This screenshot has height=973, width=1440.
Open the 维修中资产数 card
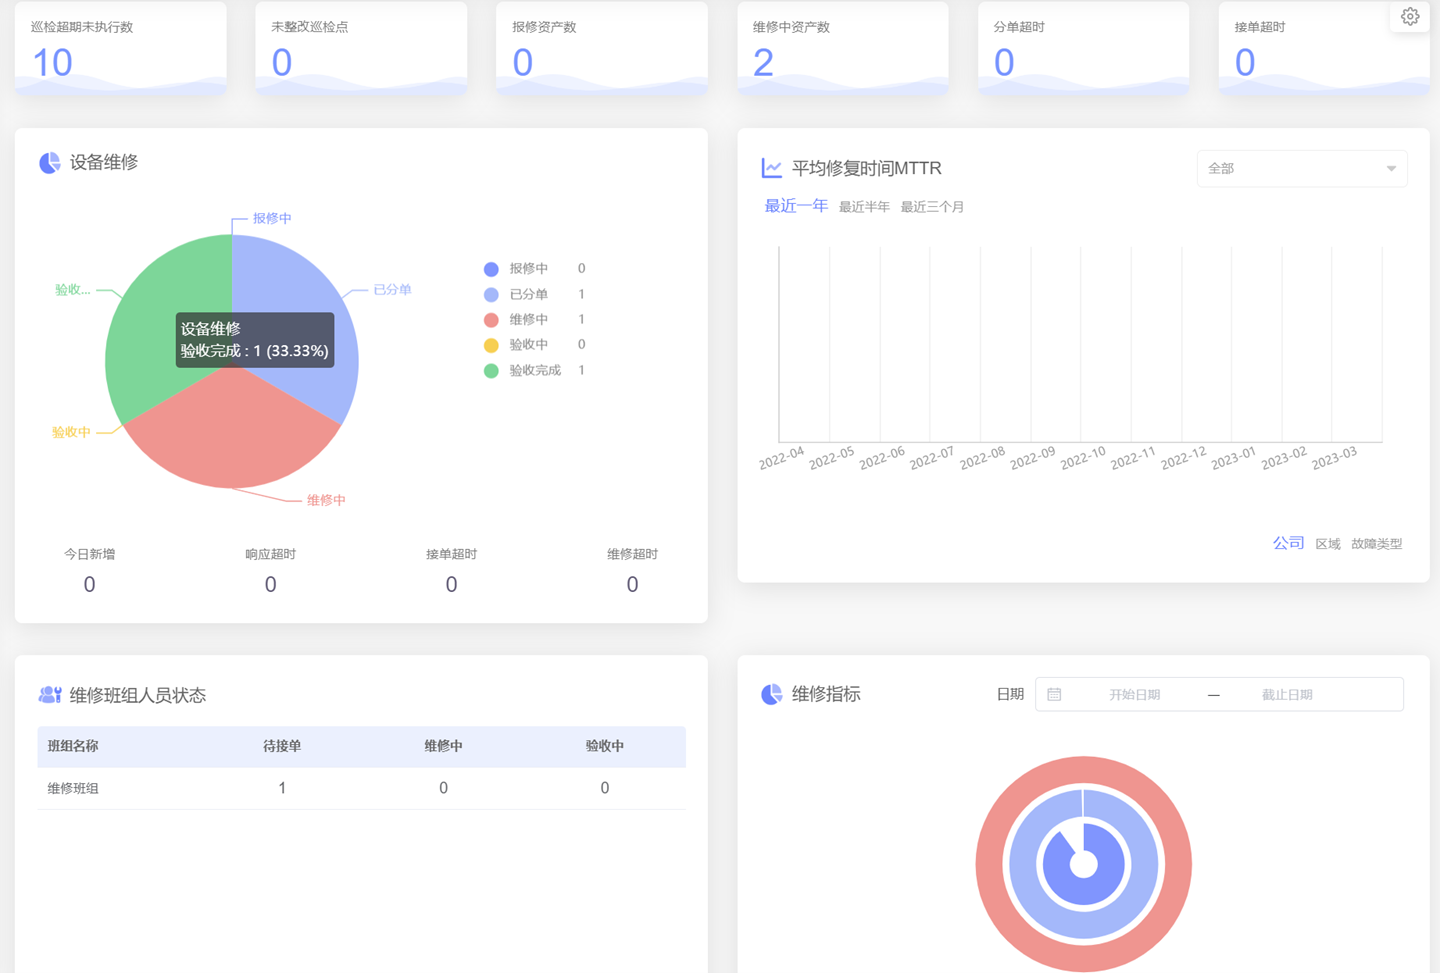coord(843,49)
